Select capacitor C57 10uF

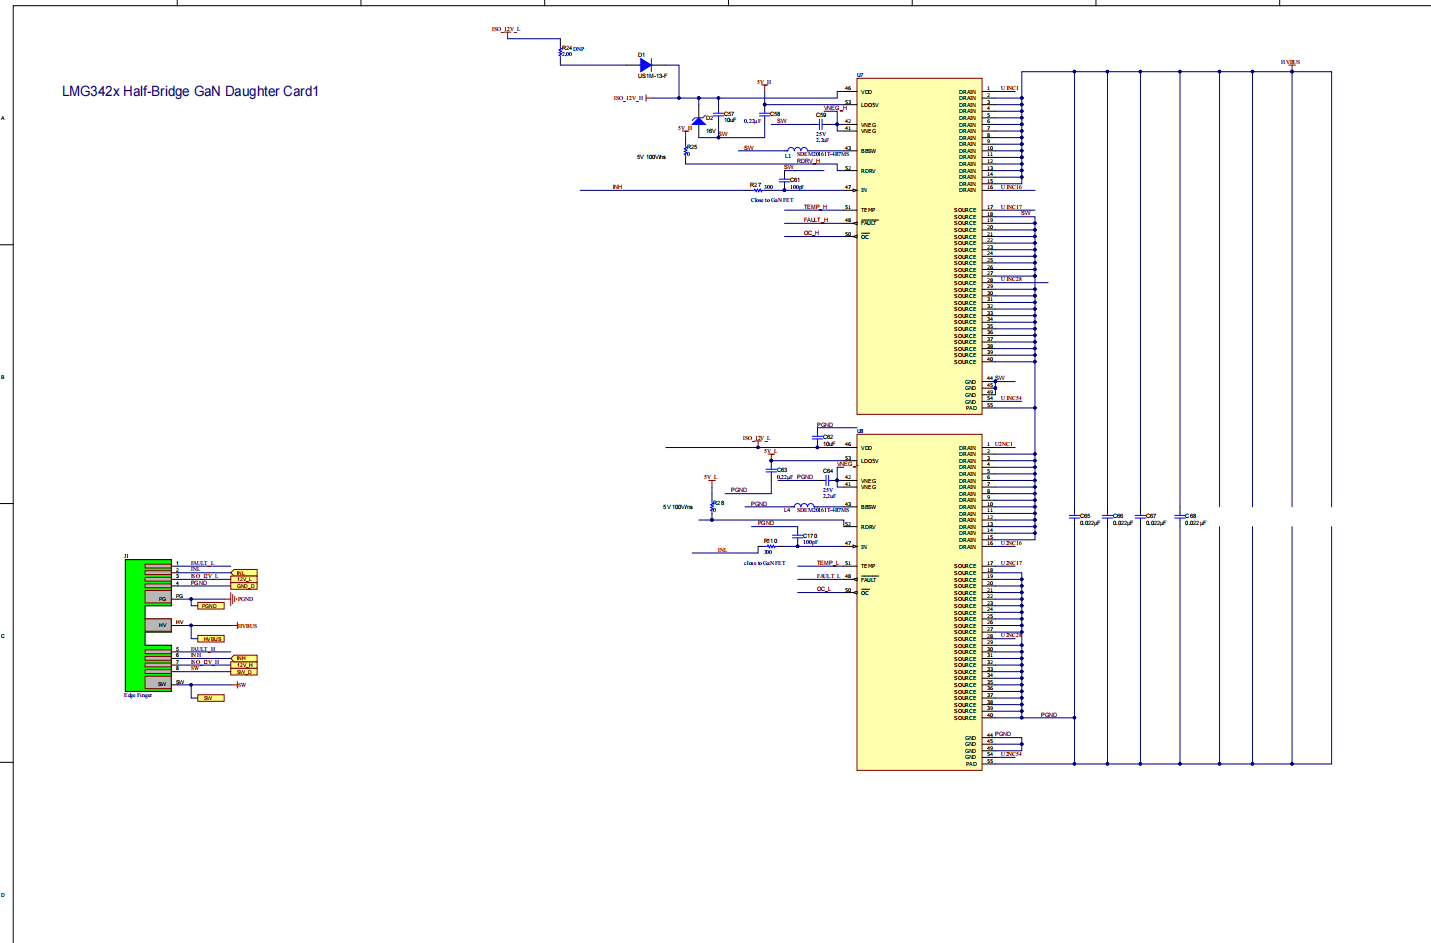point(718,114)
